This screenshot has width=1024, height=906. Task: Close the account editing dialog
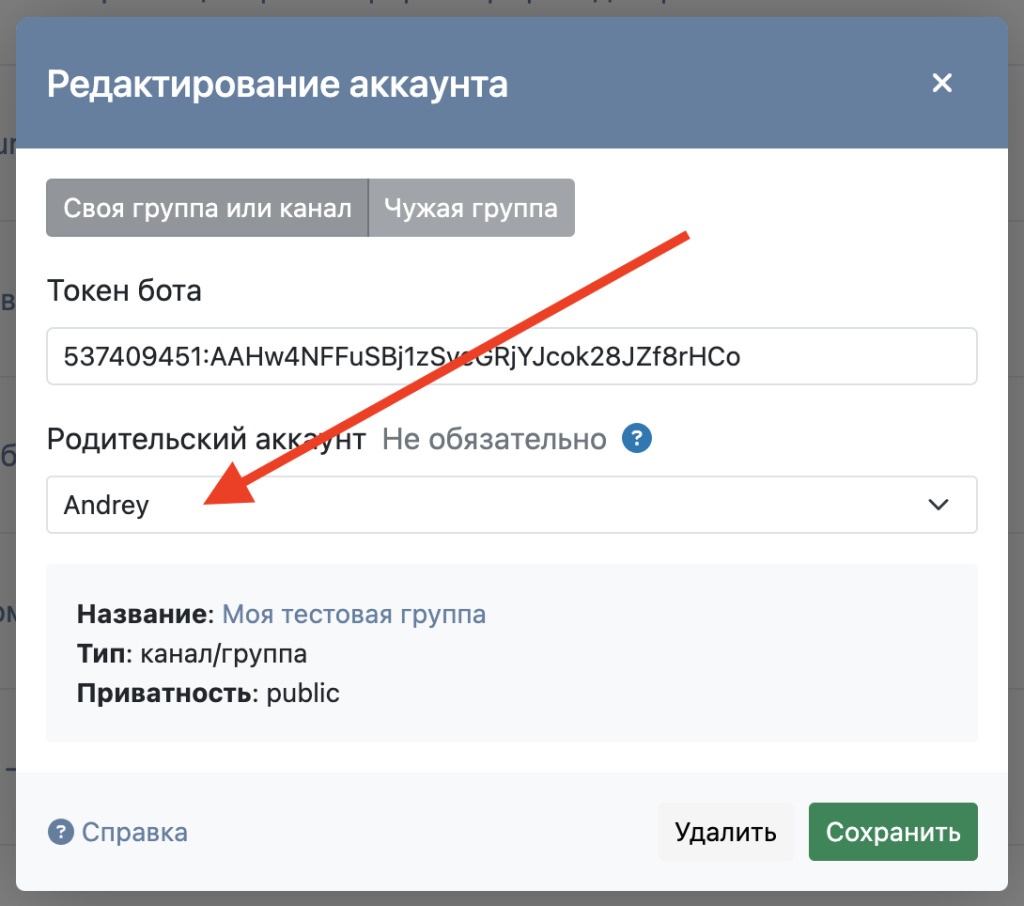pyautogui.click(x=941, y=83)
